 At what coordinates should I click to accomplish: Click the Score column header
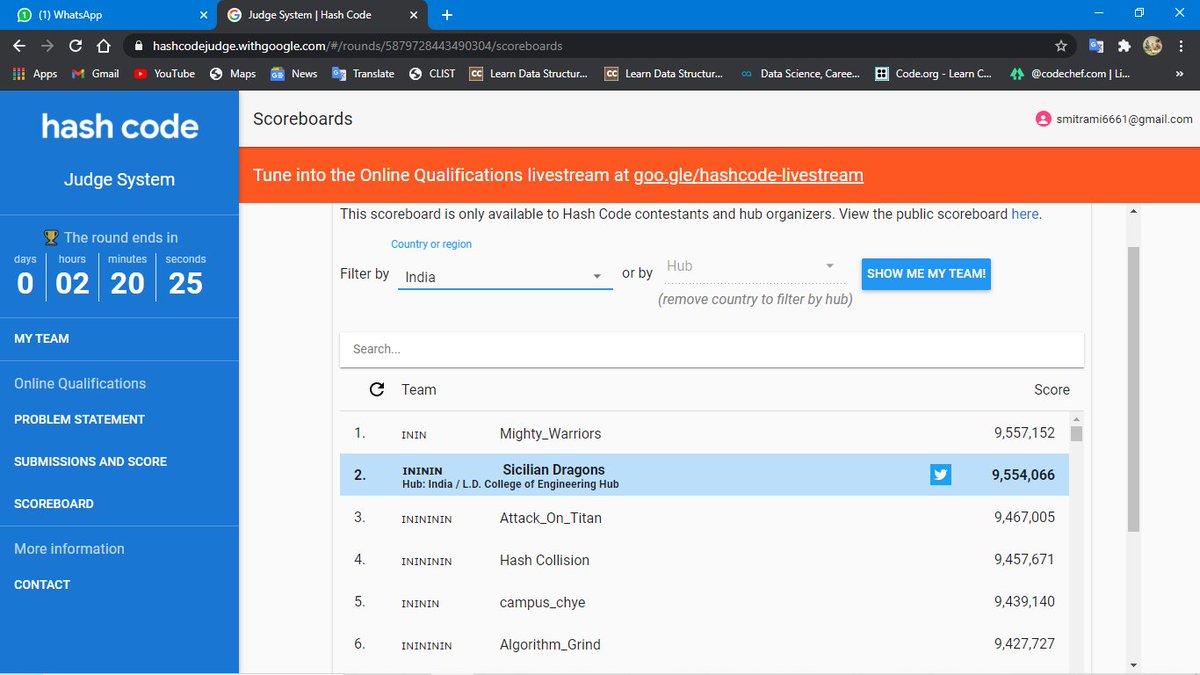click(1051, 390)
